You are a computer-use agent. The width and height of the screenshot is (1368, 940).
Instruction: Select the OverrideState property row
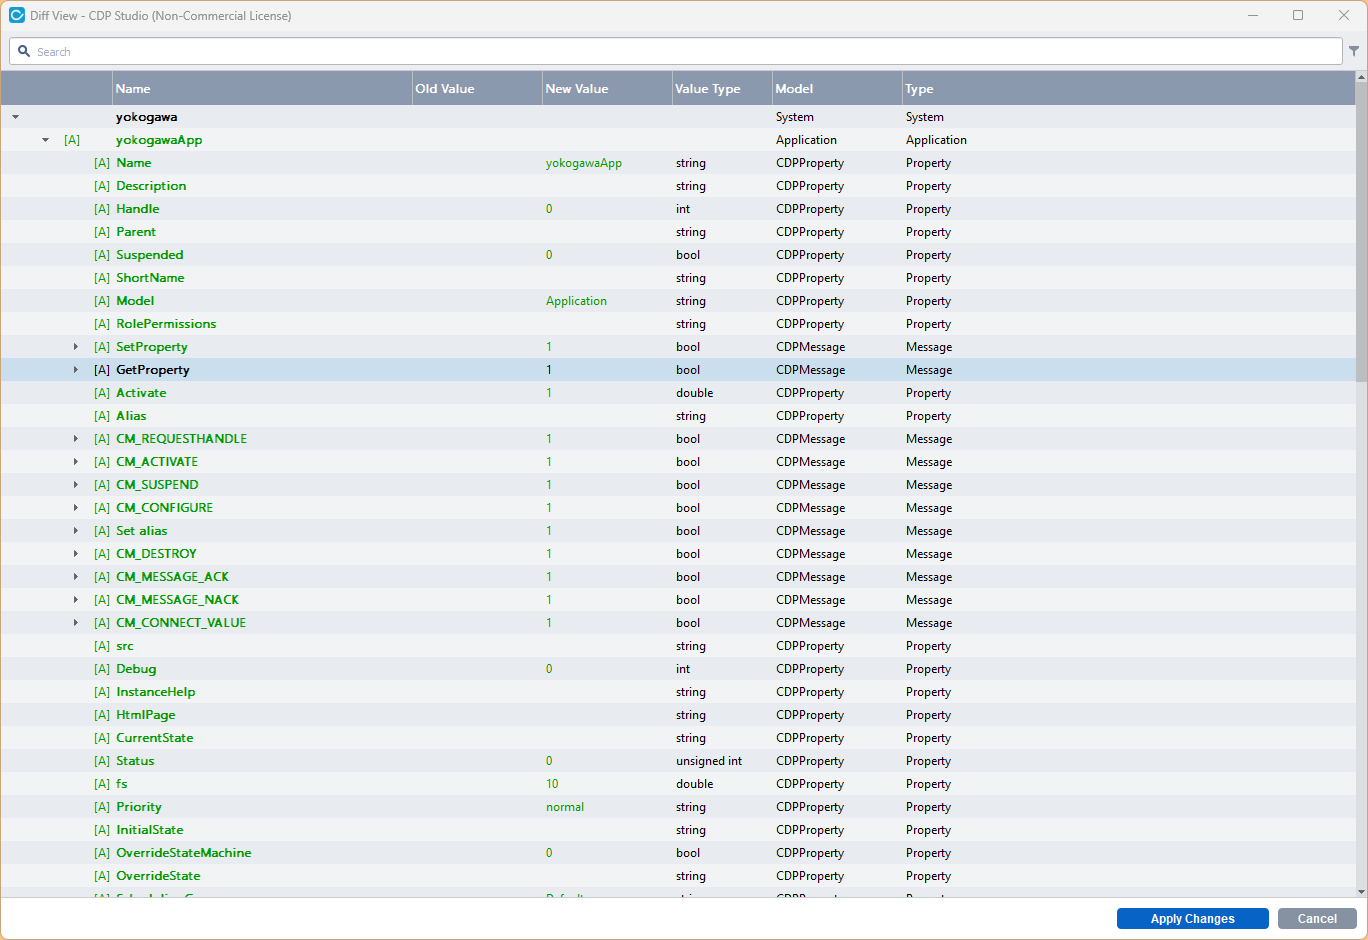point(678,876)
